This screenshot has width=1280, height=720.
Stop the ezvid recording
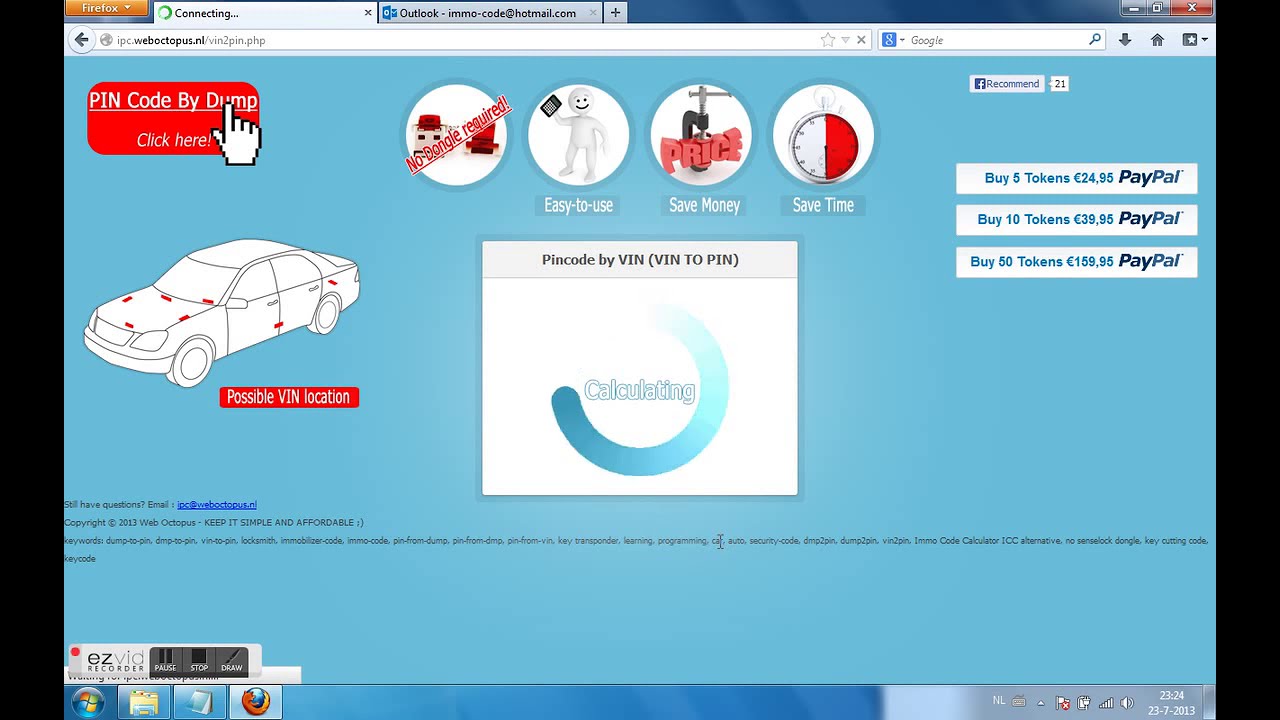199,661
